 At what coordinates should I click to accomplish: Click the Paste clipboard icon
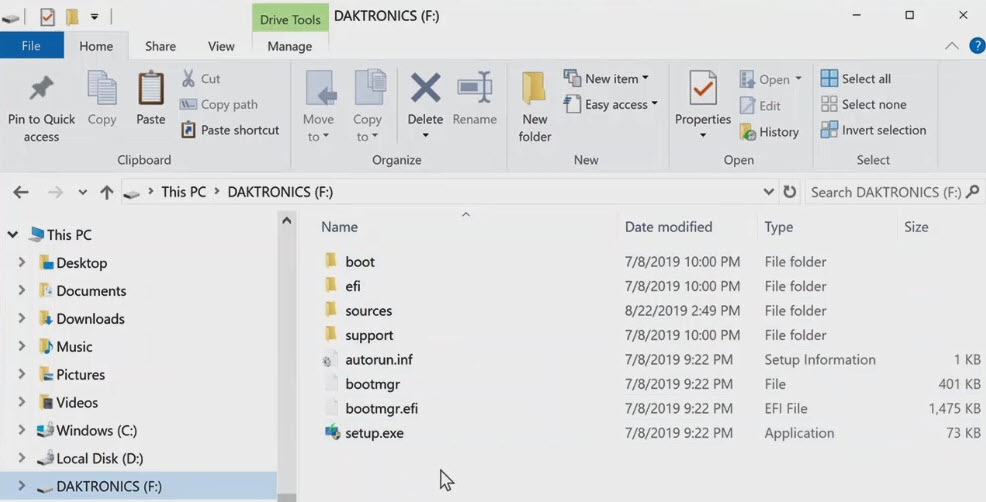tap(151, 89)
